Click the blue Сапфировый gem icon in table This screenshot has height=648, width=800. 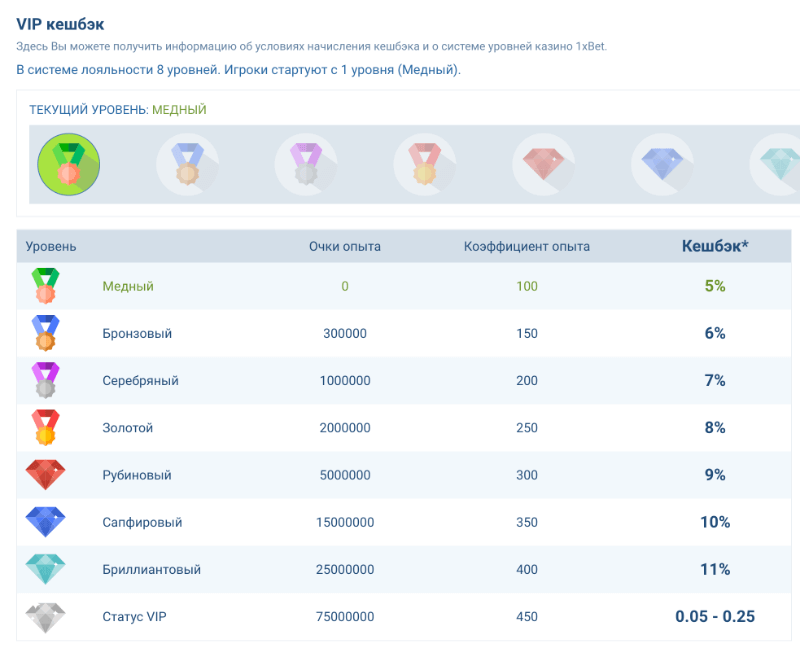pyautogui.click(x=45, y=522)
